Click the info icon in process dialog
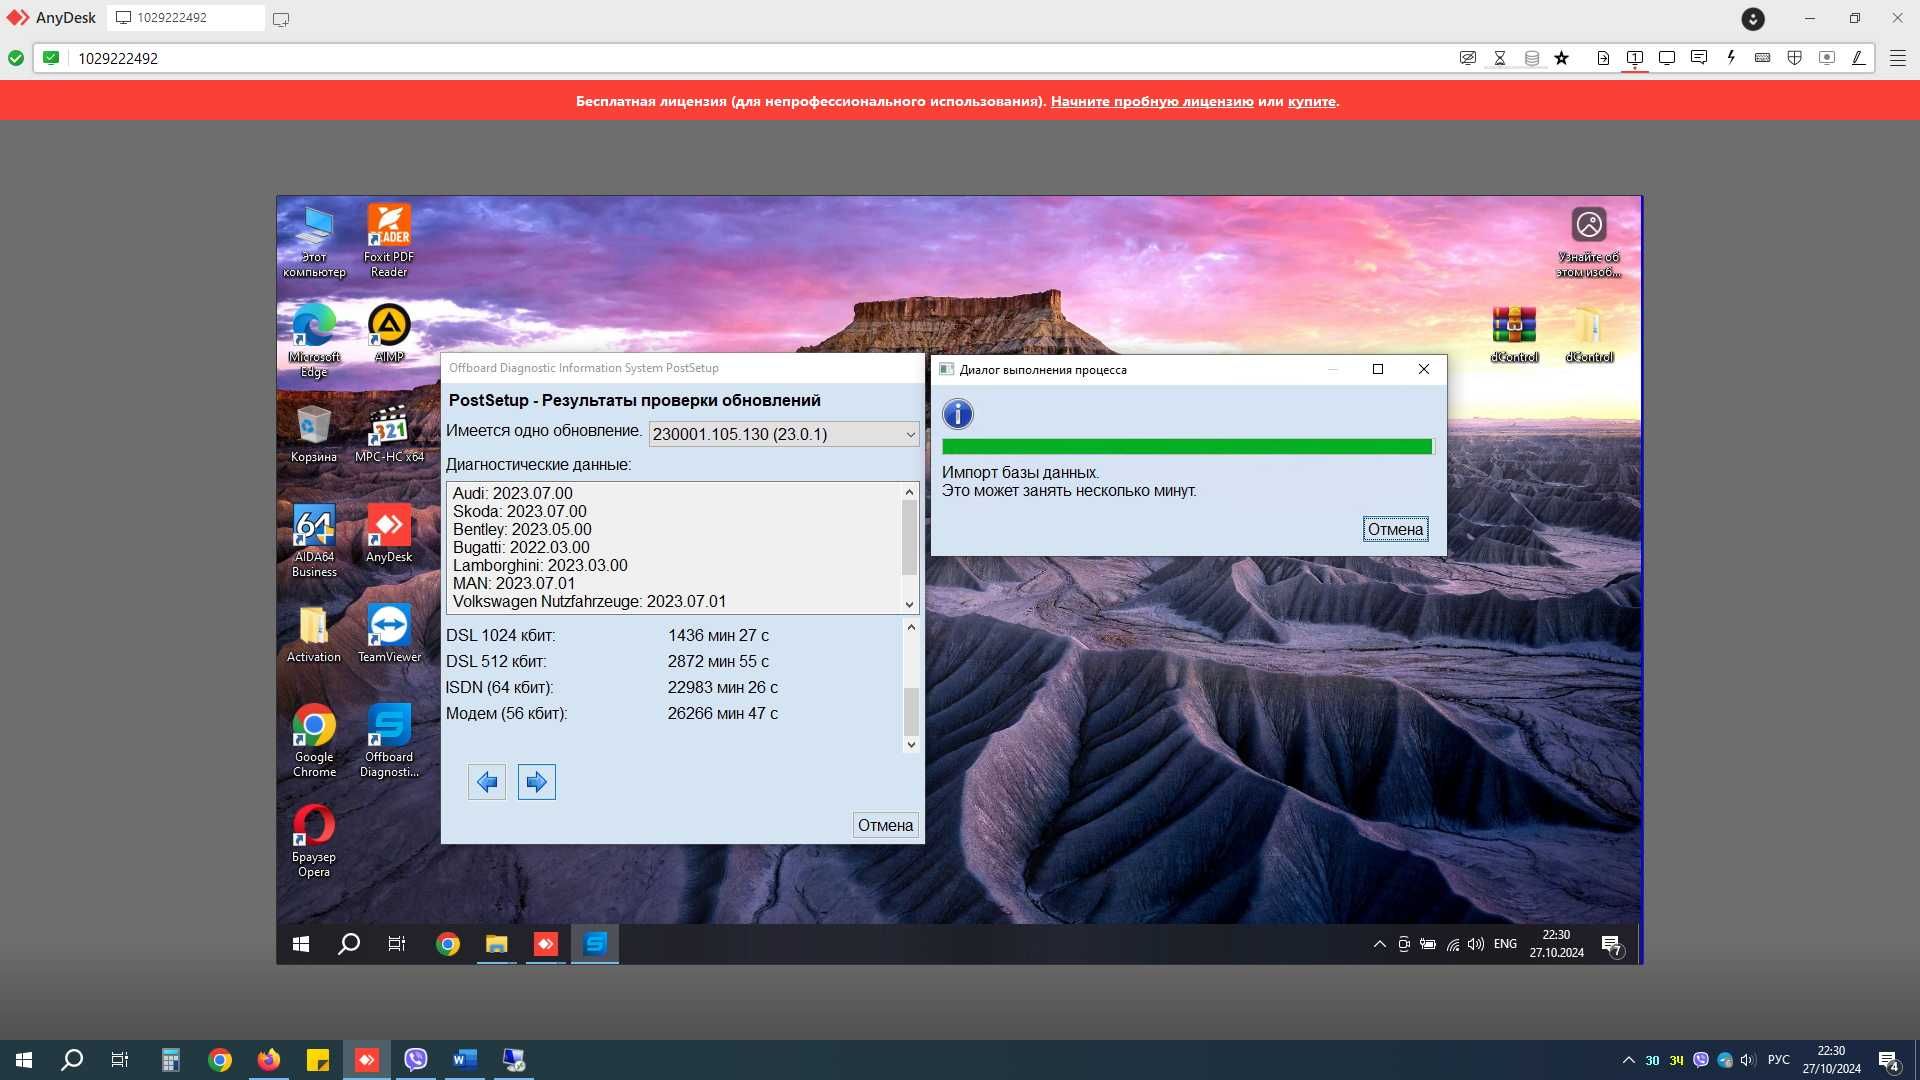This screenshot has width=1920, height=1080. click(957, 413)
